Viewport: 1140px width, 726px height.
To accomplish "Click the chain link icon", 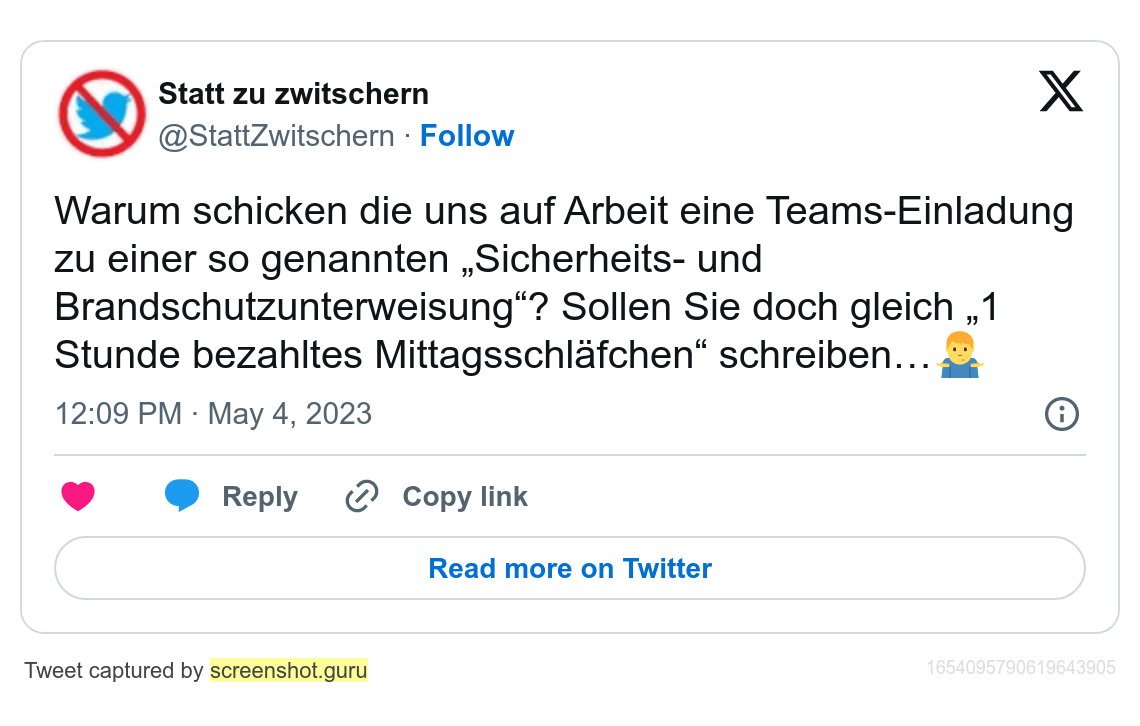I will point(361,496).
